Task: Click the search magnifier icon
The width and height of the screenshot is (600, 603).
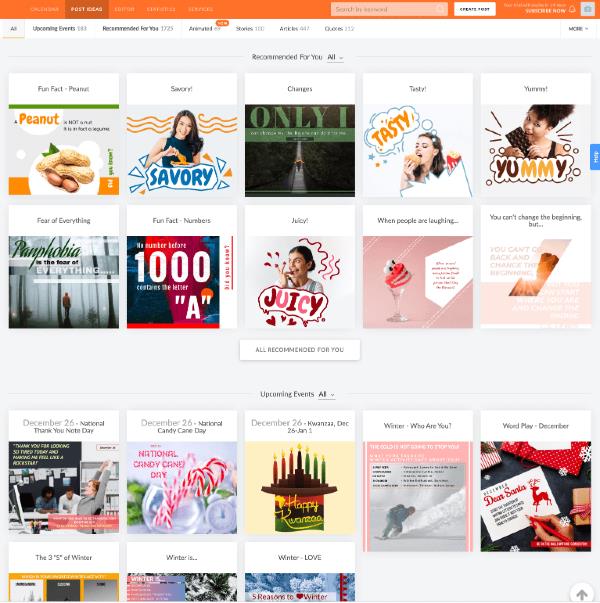Action: click(440, 9)
